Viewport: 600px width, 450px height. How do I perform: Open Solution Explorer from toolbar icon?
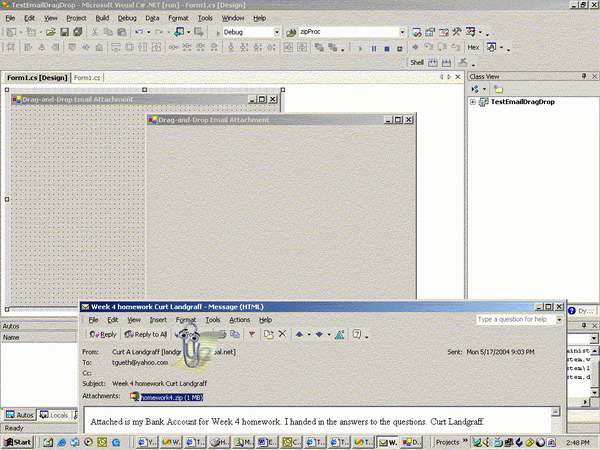pos(417,33)
